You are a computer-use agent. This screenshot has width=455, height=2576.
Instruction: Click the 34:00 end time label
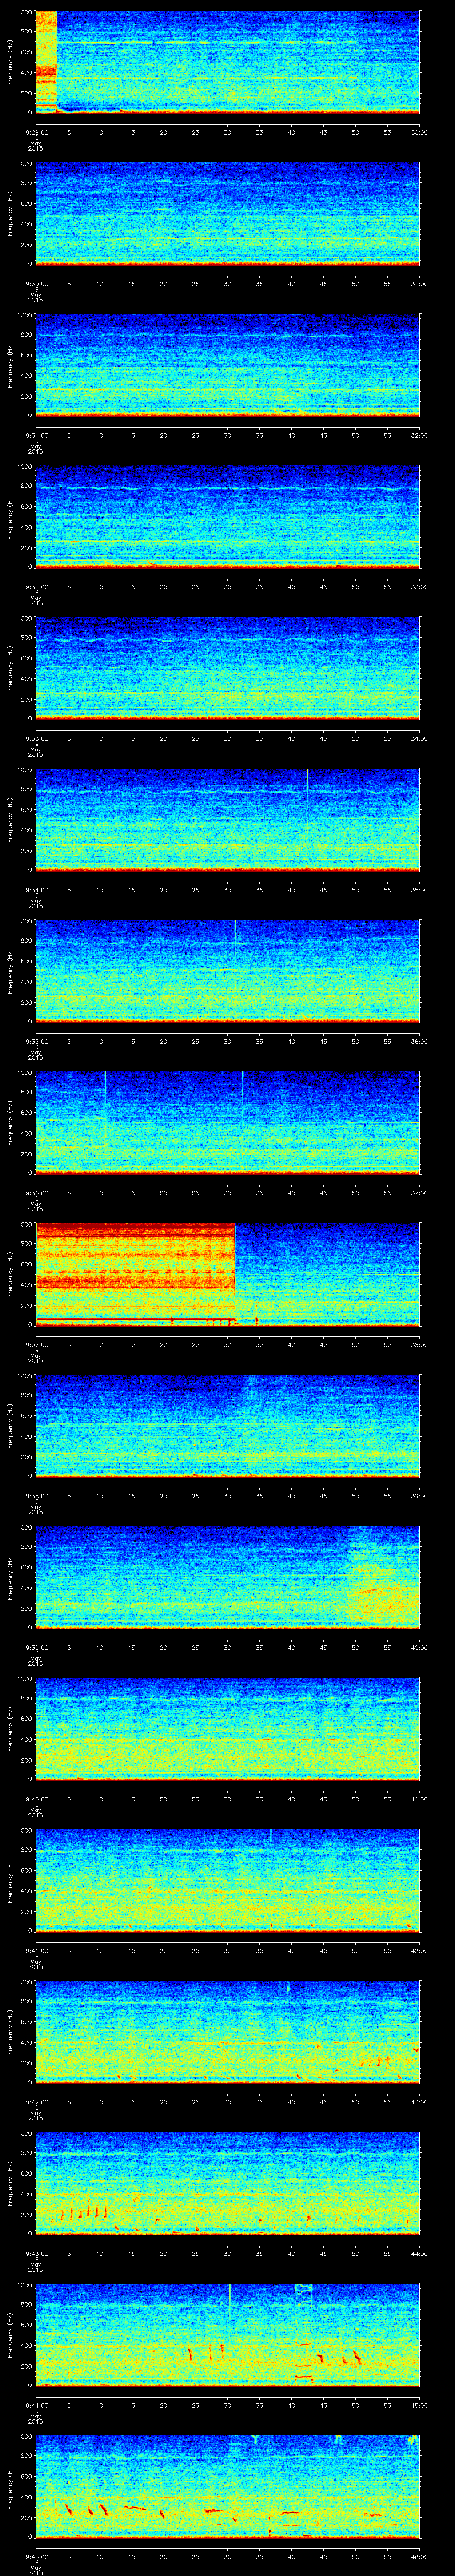click(x=419, y=738)
